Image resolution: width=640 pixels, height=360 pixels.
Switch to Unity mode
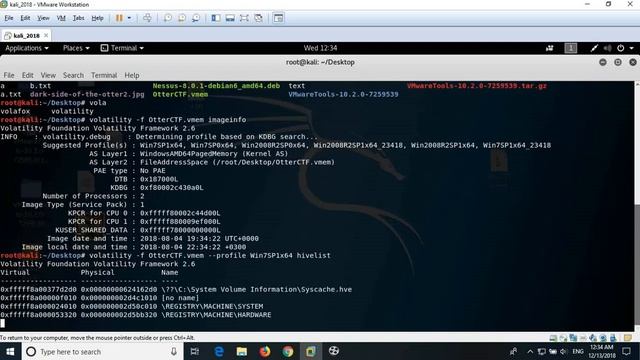258,18
